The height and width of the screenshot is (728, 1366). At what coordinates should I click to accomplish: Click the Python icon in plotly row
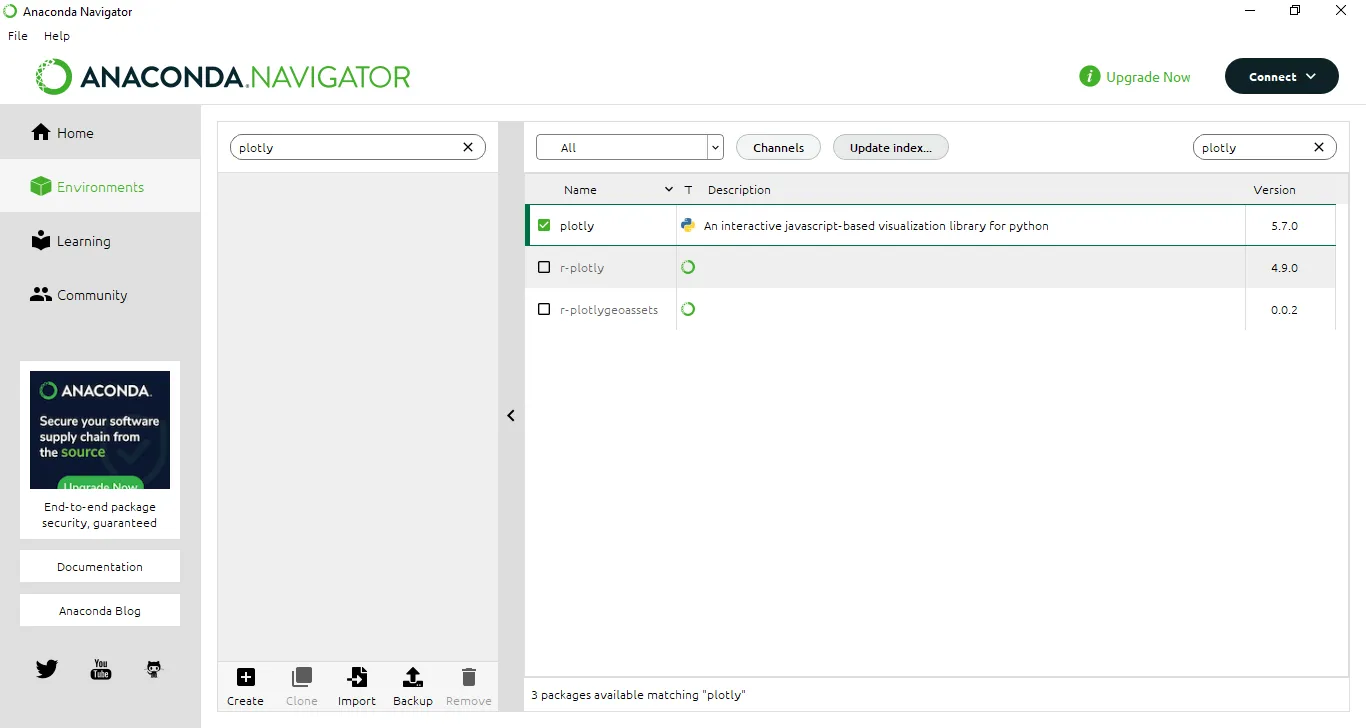(688, 225)
